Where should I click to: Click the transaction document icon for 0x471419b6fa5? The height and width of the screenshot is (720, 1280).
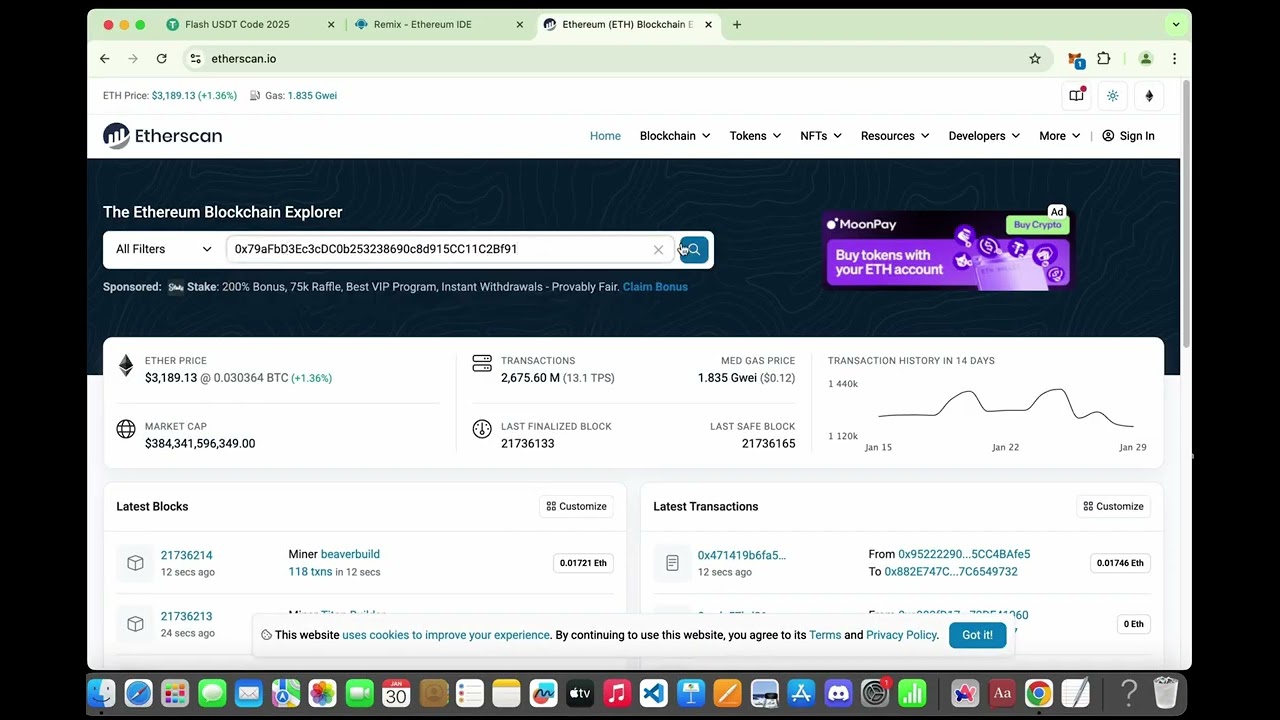click(x=672, y=563)
